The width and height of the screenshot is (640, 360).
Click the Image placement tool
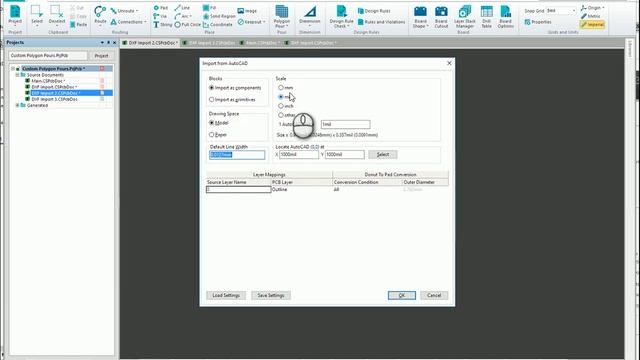coord(247,11)
